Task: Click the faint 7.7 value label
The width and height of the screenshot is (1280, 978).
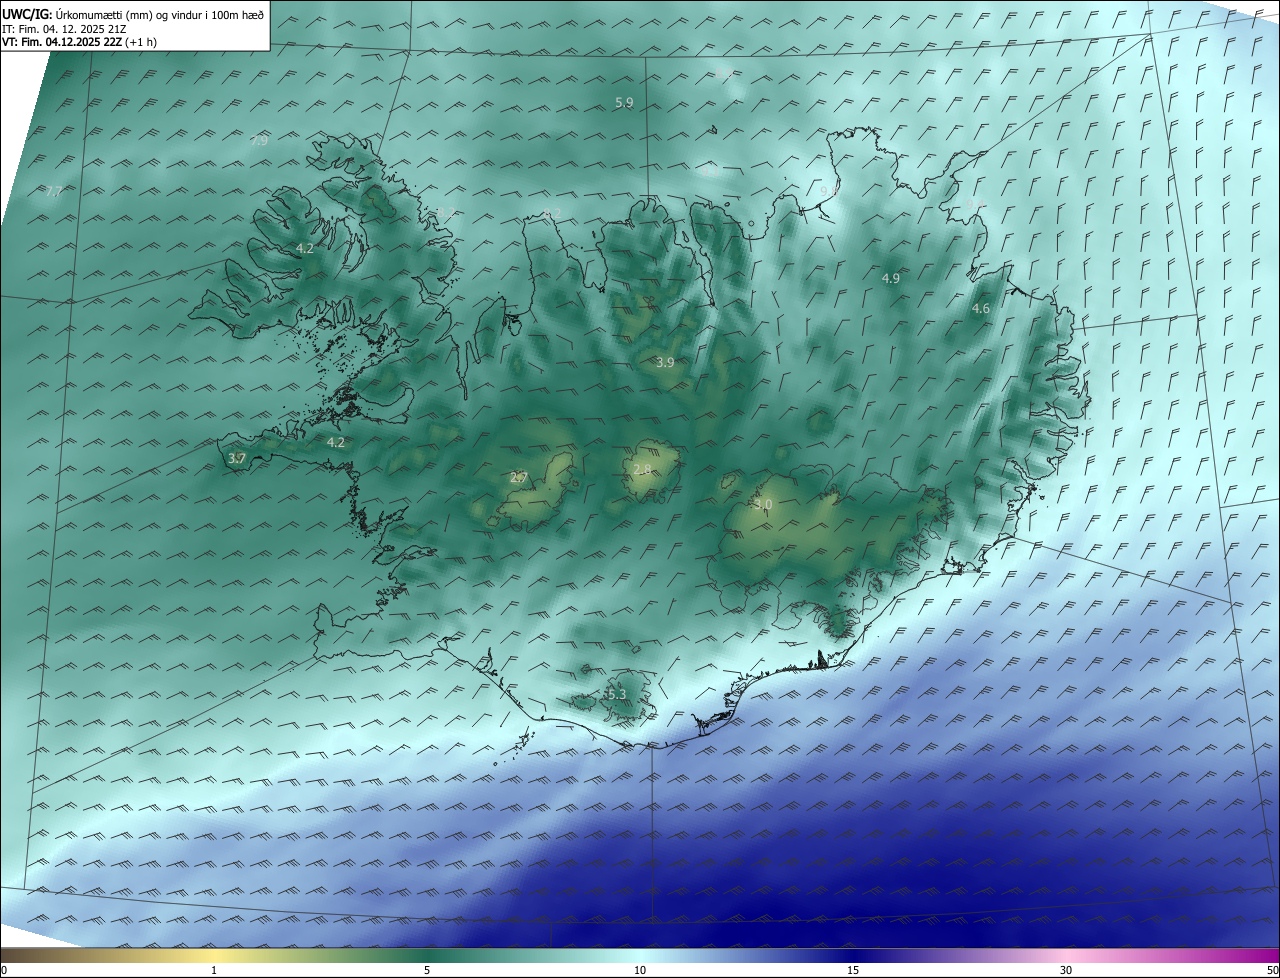Action: [x=54, y=192]
